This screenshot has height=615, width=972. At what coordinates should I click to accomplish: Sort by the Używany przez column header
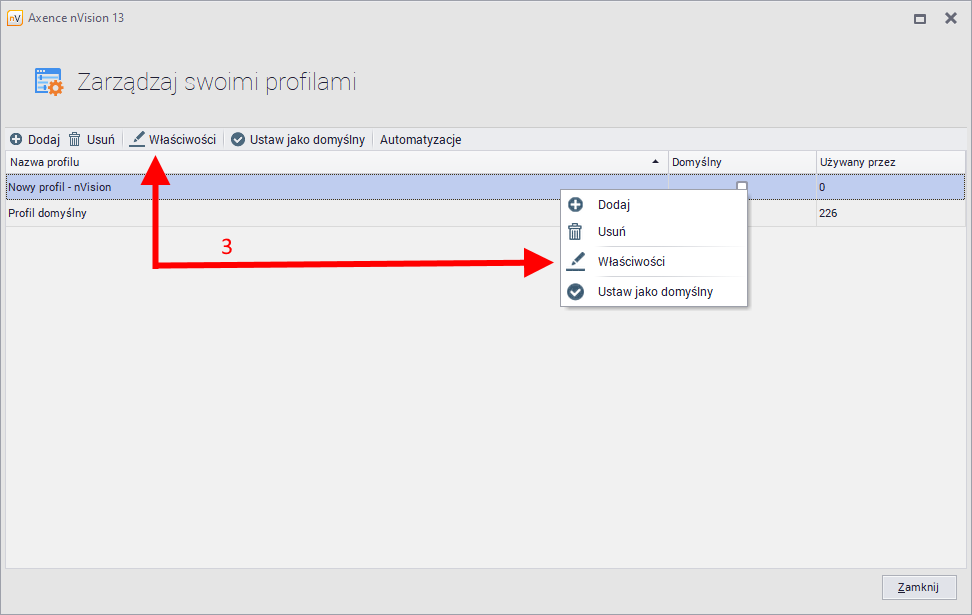coord(889,162)
